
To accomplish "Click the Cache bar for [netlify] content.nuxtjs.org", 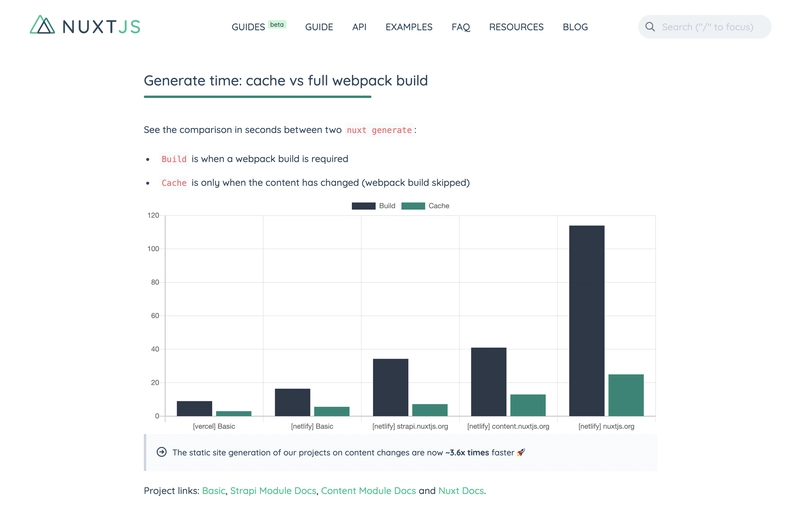I will coord(528,405).
